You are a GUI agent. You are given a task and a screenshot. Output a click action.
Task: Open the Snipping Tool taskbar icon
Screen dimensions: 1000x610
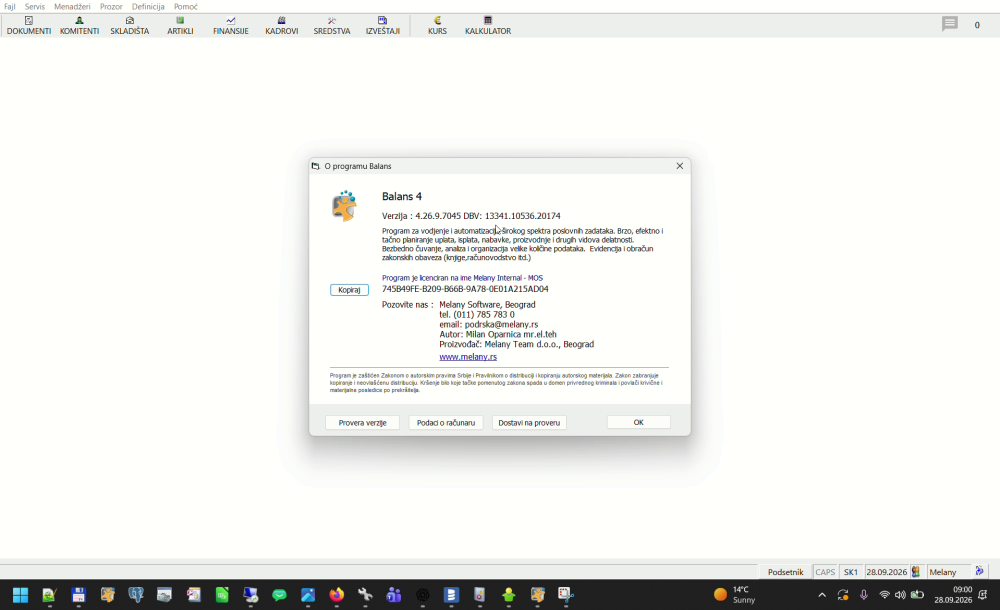tap(566, 595)
